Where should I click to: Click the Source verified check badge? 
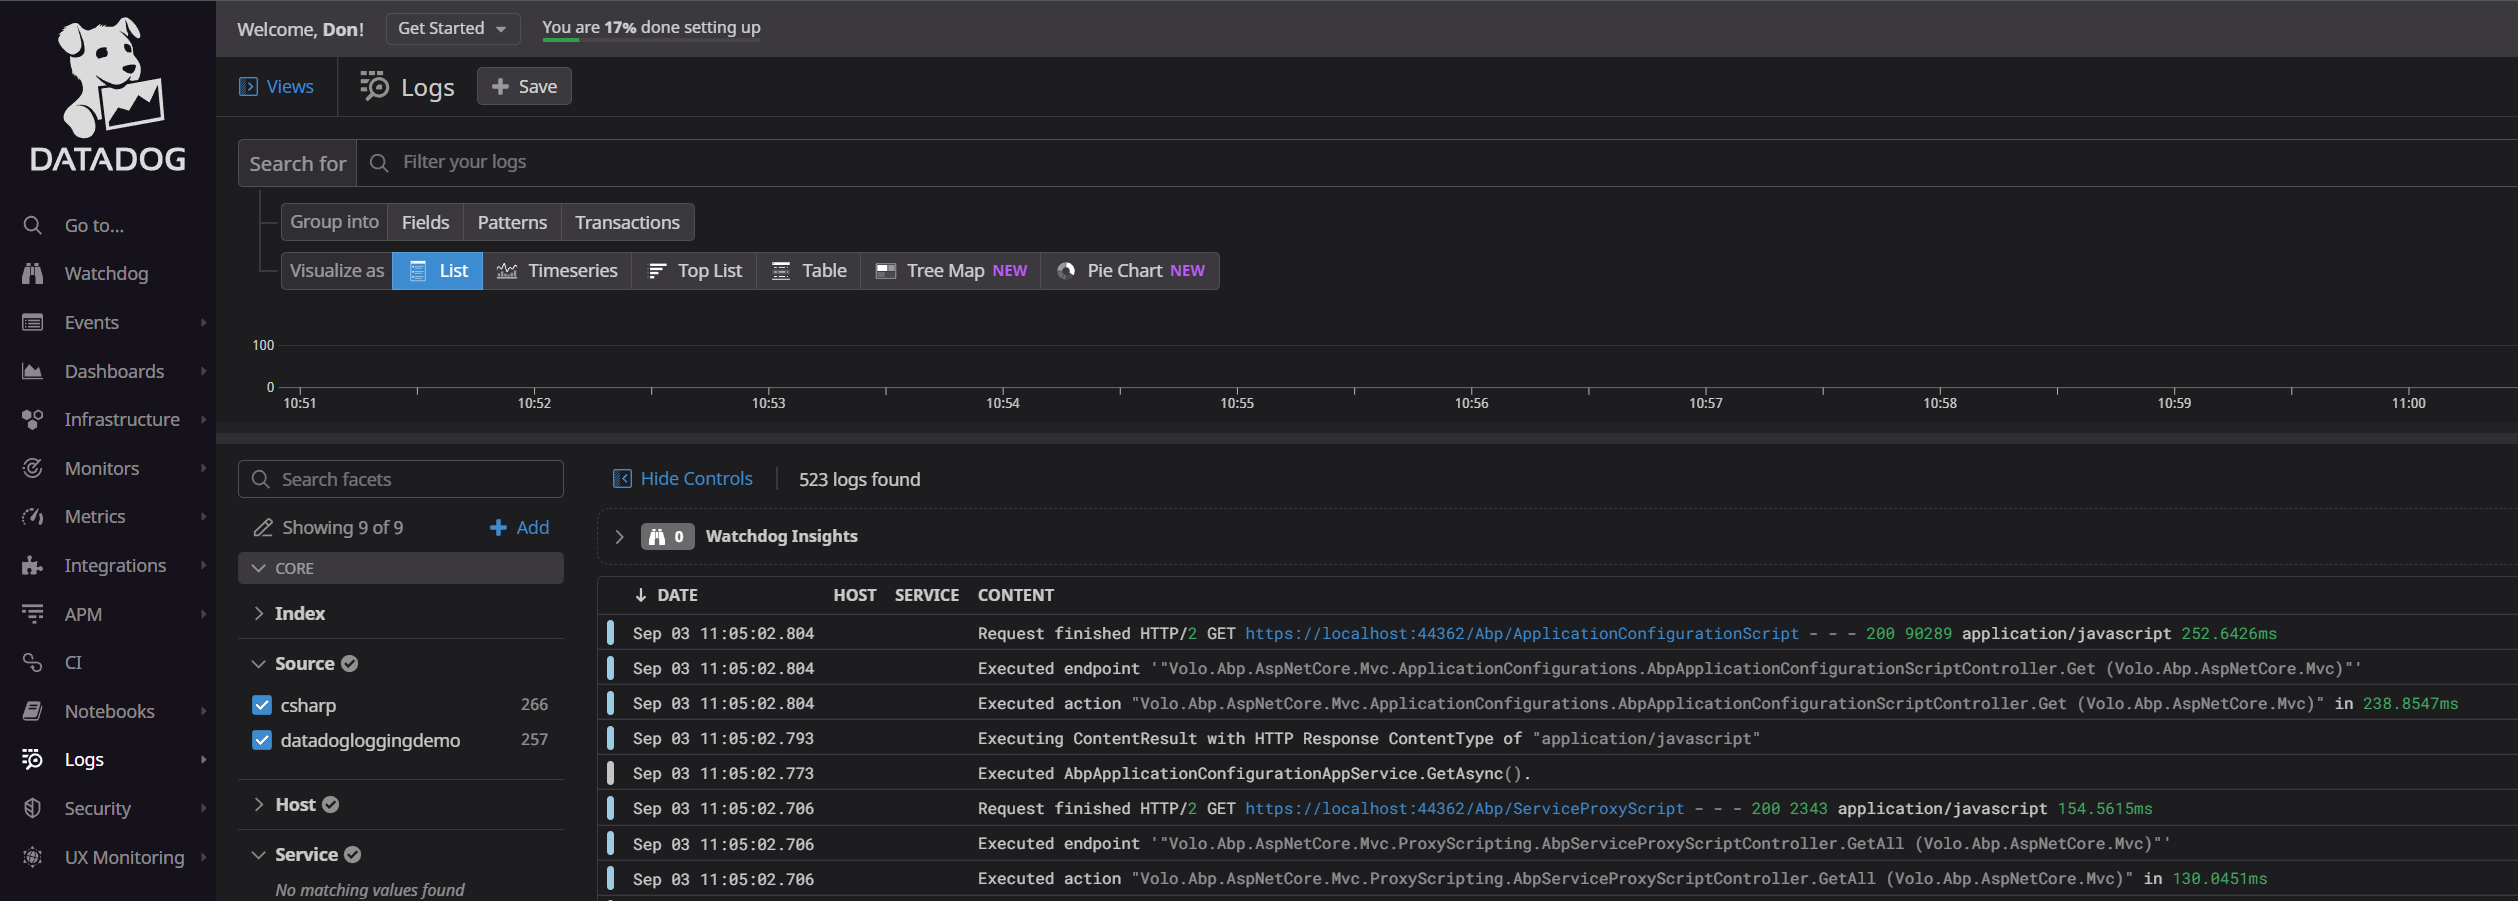(349, 664)
